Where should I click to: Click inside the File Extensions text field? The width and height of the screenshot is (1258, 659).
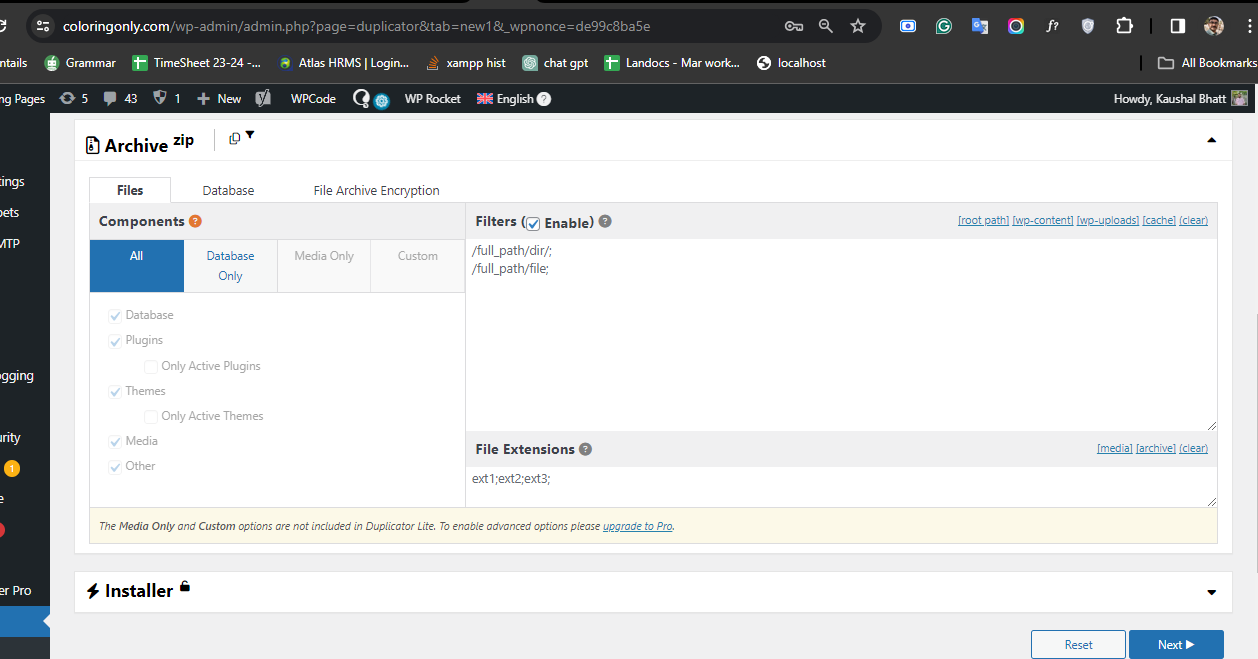(x=840, y=485)
